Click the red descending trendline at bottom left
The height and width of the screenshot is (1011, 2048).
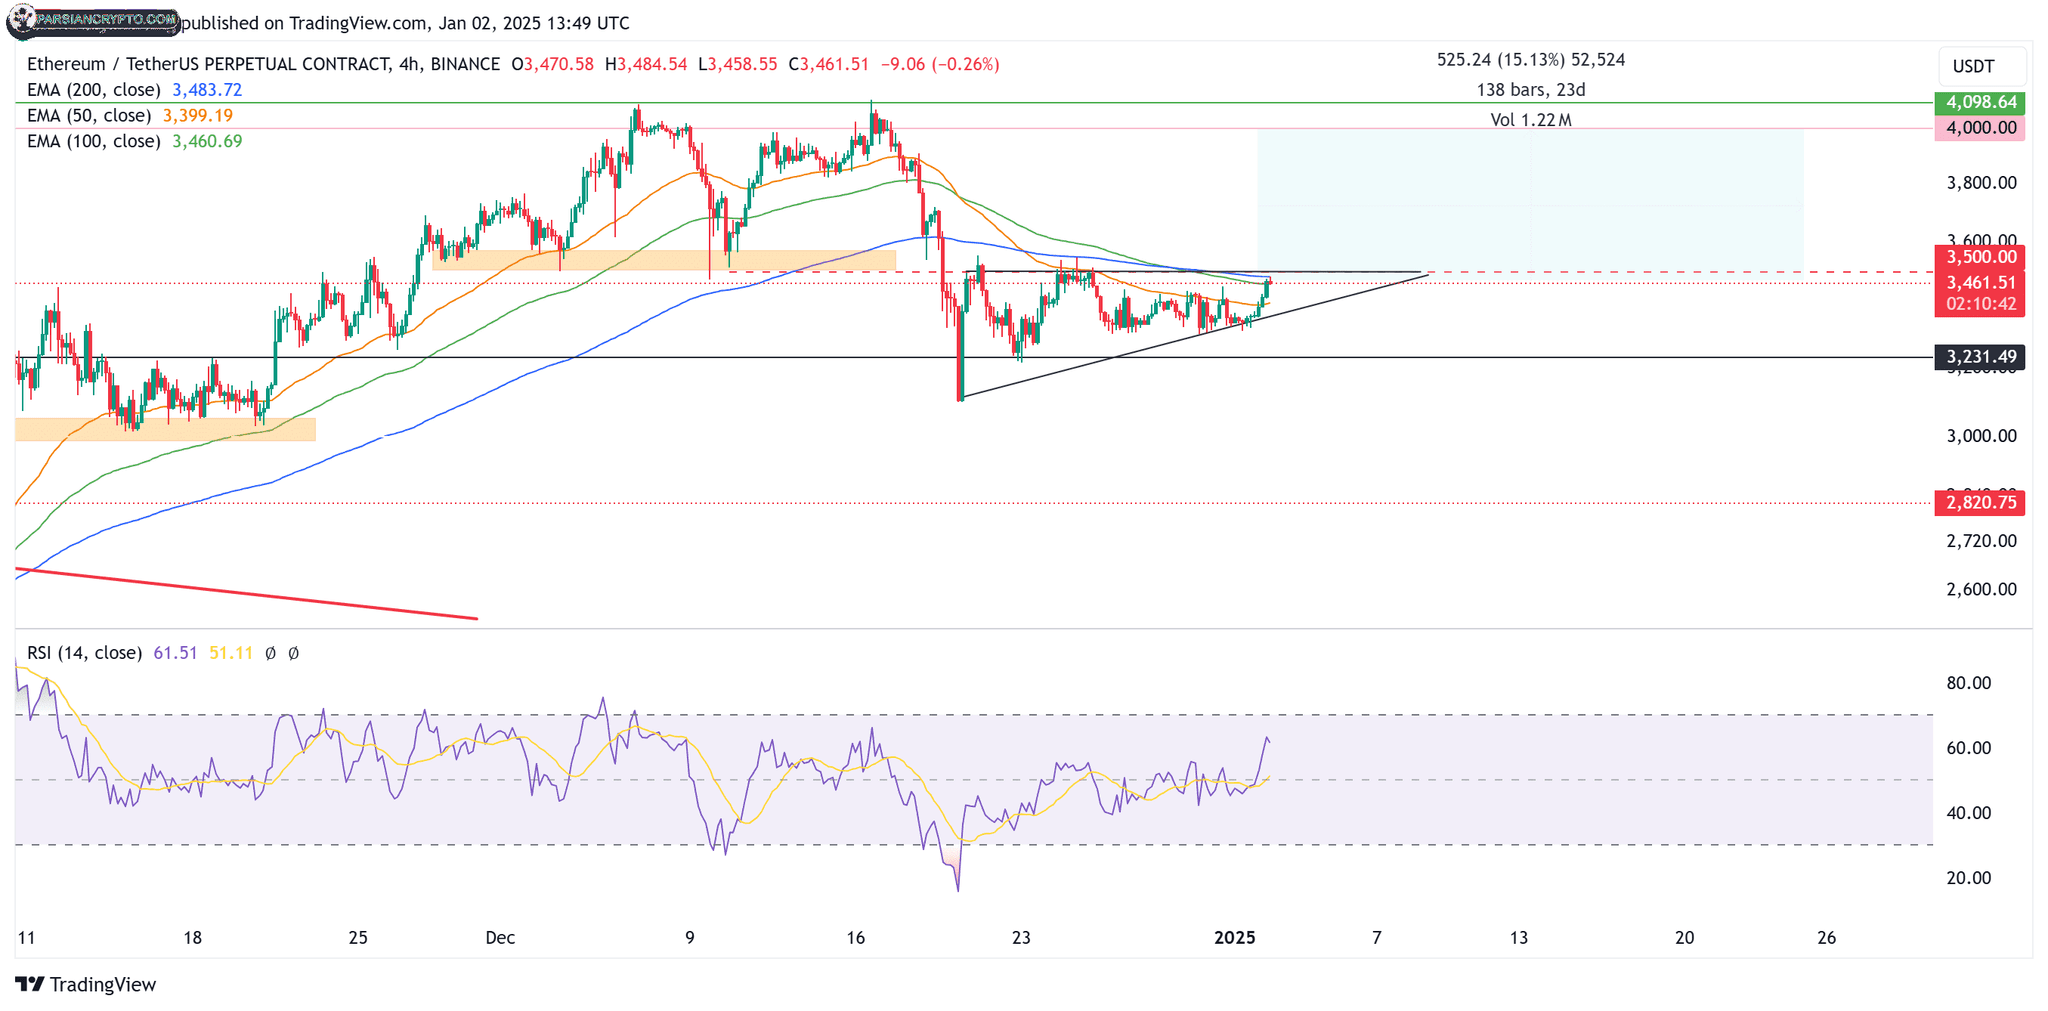pos(247,594)
